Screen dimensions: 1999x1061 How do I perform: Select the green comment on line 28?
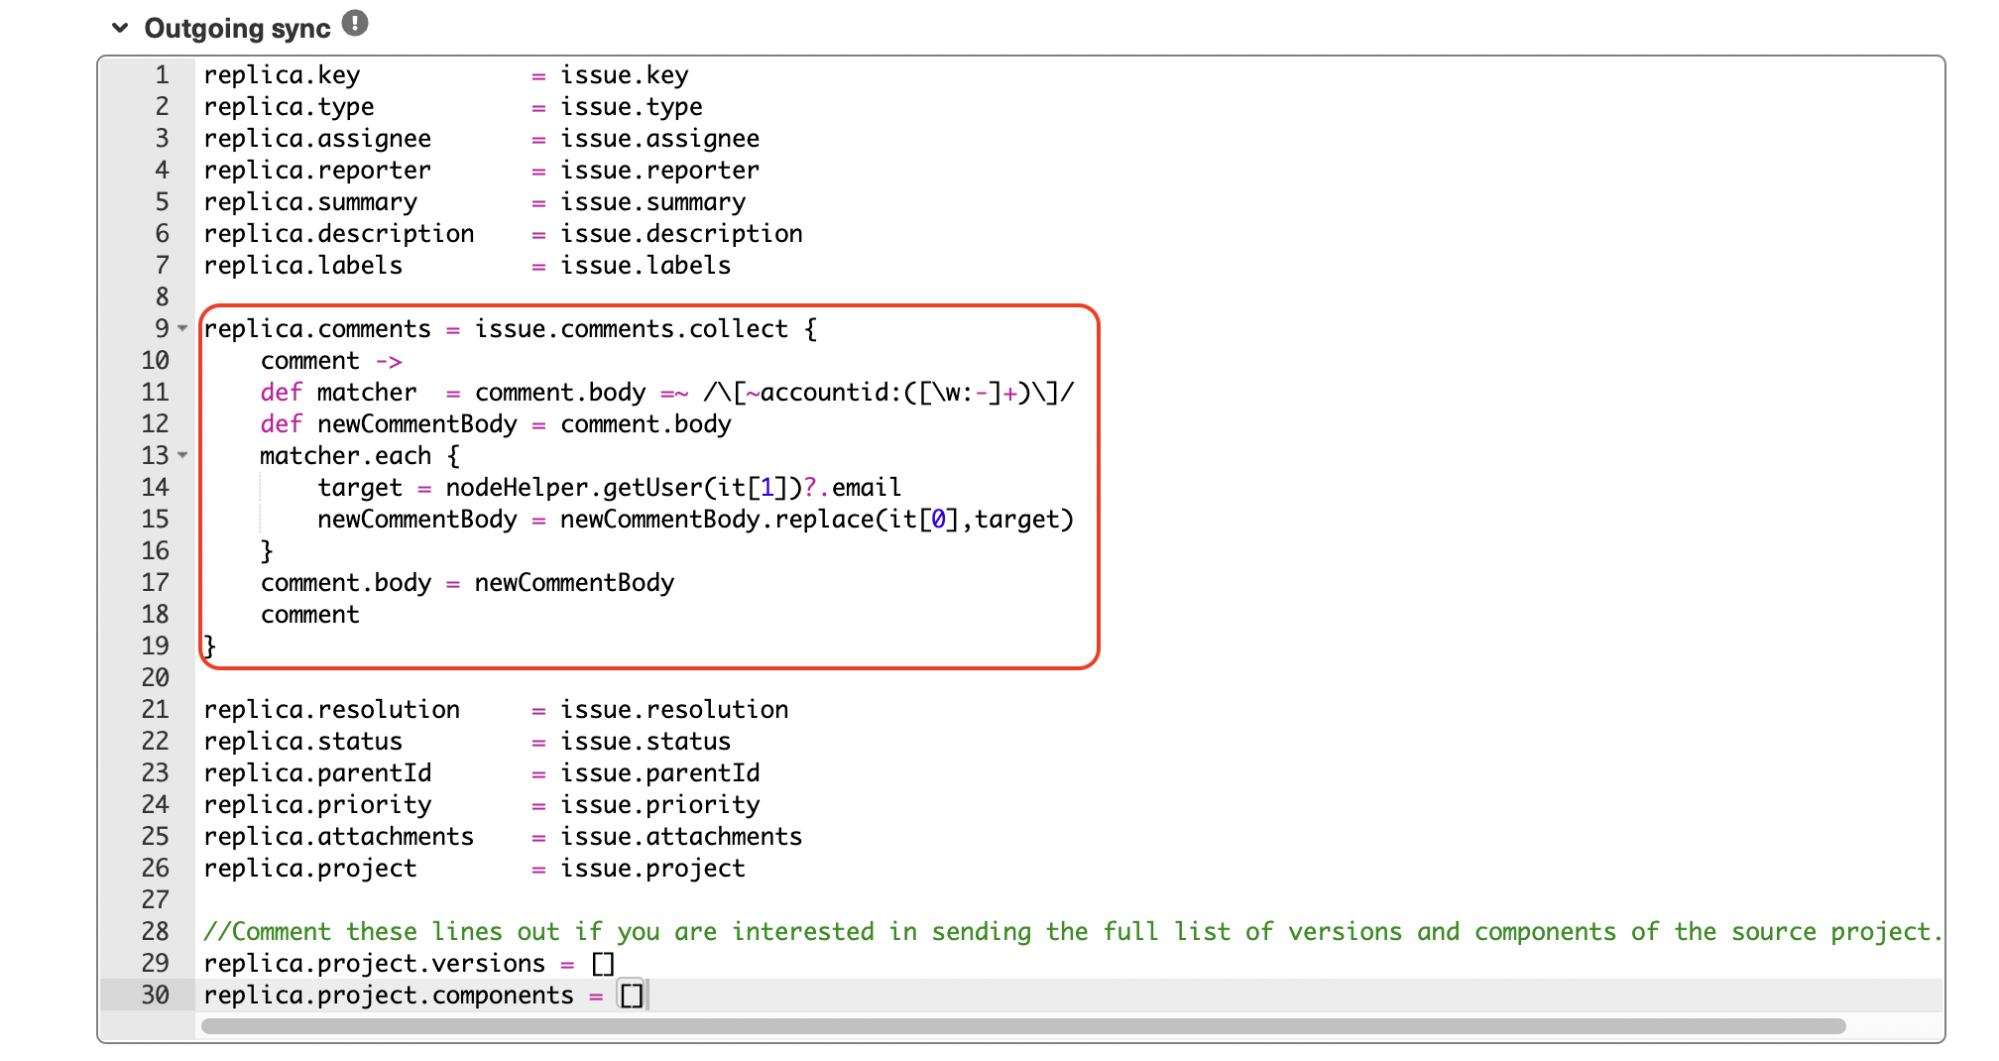coord(1070,931)
